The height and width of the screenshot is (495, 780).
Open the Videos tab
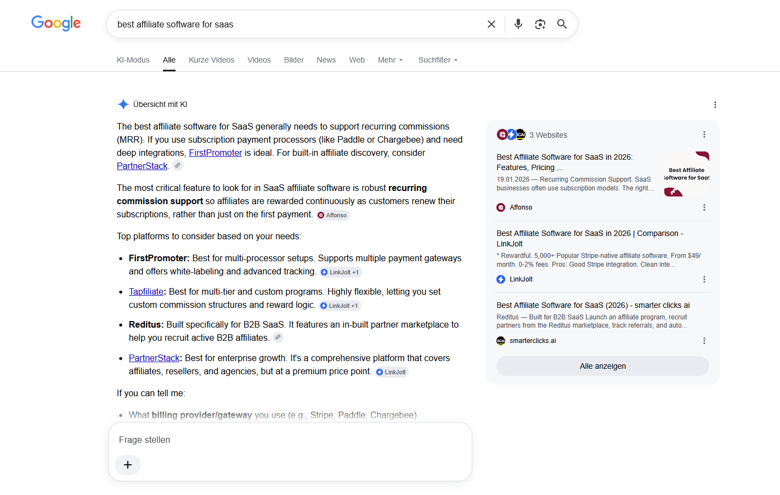(259, 60)
